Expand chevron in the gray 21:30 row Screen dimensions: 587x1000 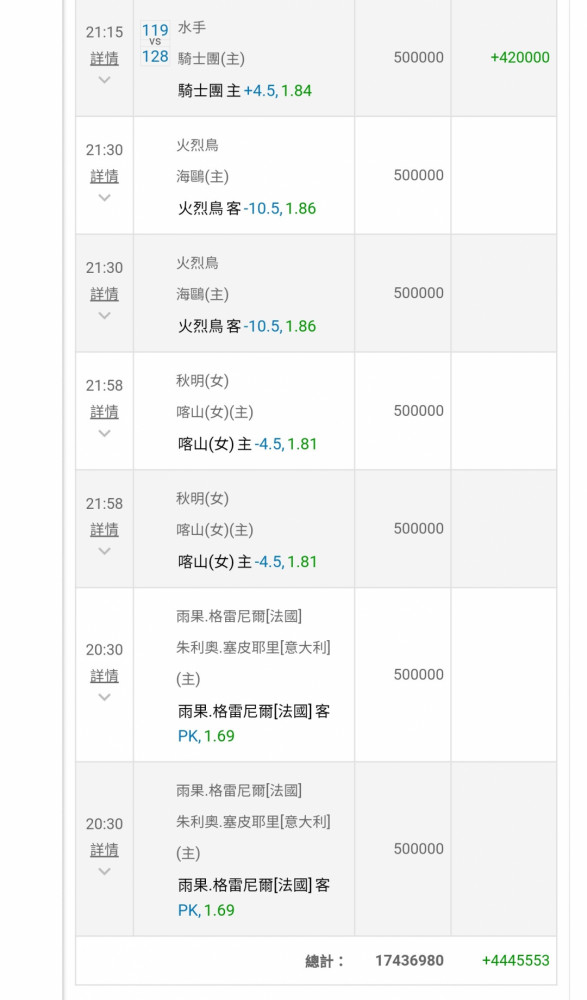104,316
